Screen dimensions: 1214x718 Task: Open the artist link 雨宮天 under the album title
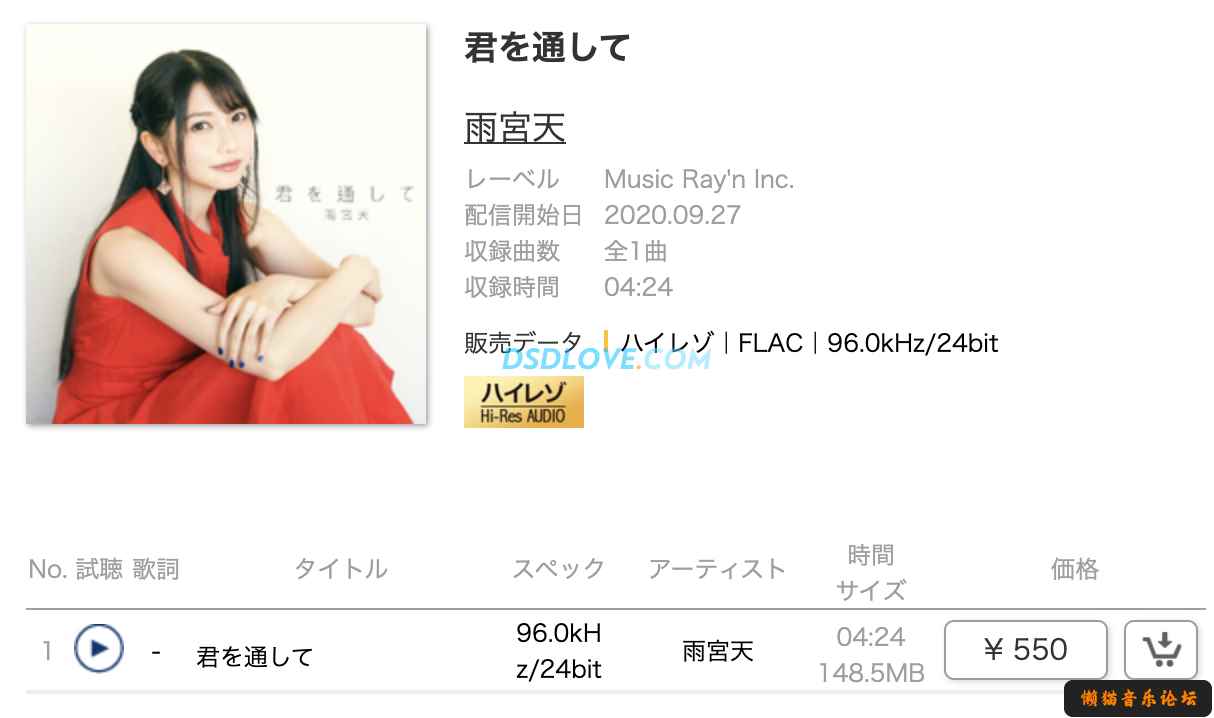click(515, 128)
